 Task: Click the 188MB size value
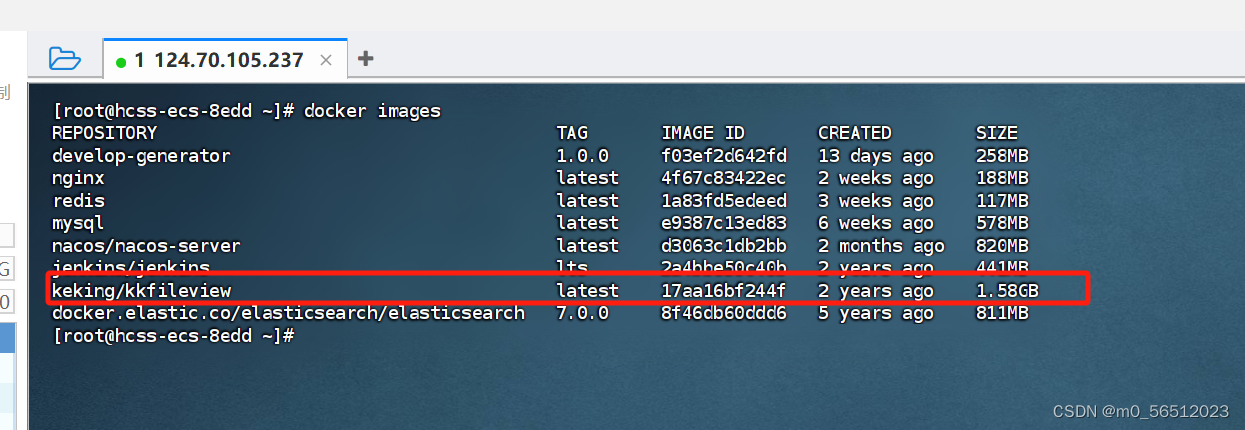(1002, 178)
